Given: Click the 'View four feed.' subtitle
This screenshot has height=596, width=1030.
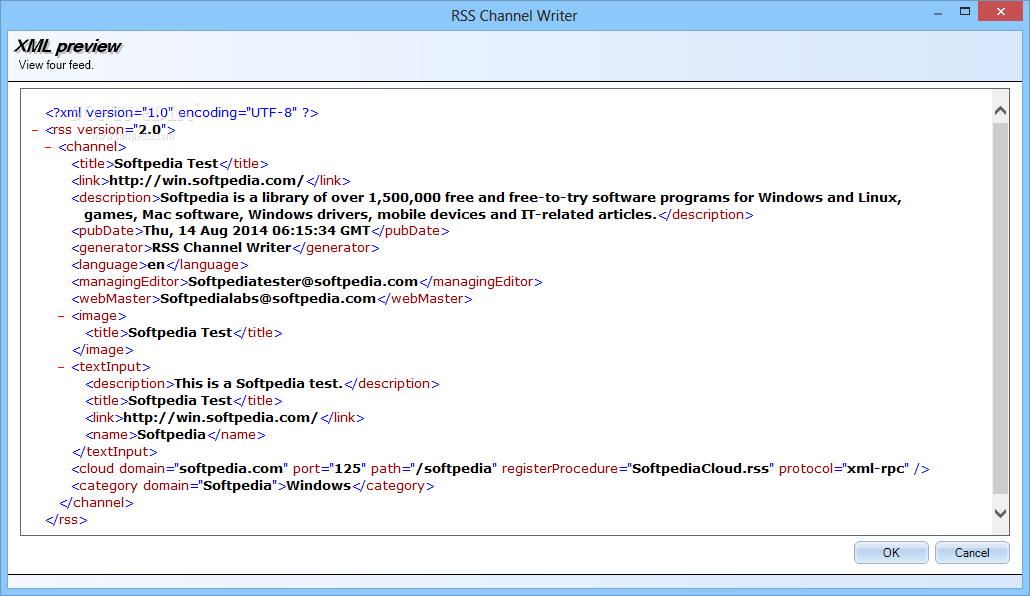Looking at the screenshot, I should (56, 65).
